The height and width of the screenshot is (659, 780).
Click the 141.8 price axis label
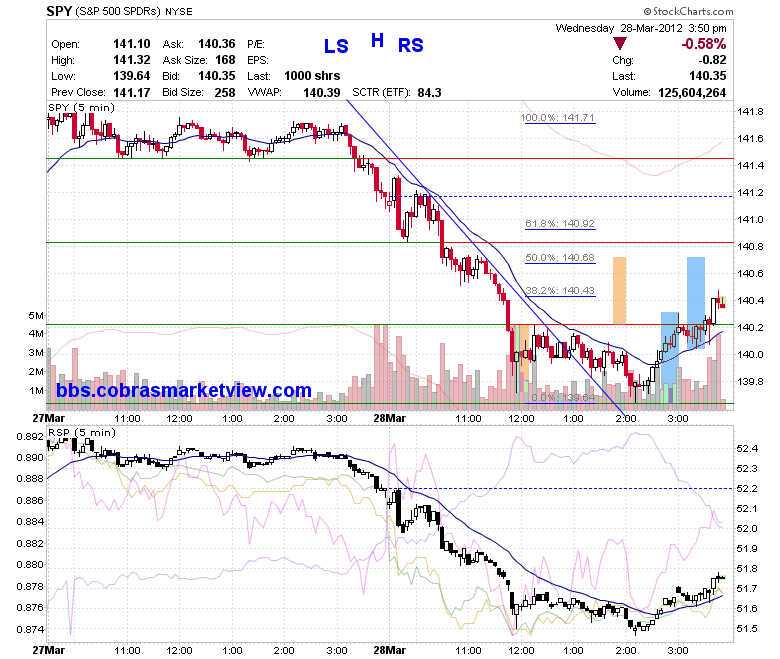(750, 111)
